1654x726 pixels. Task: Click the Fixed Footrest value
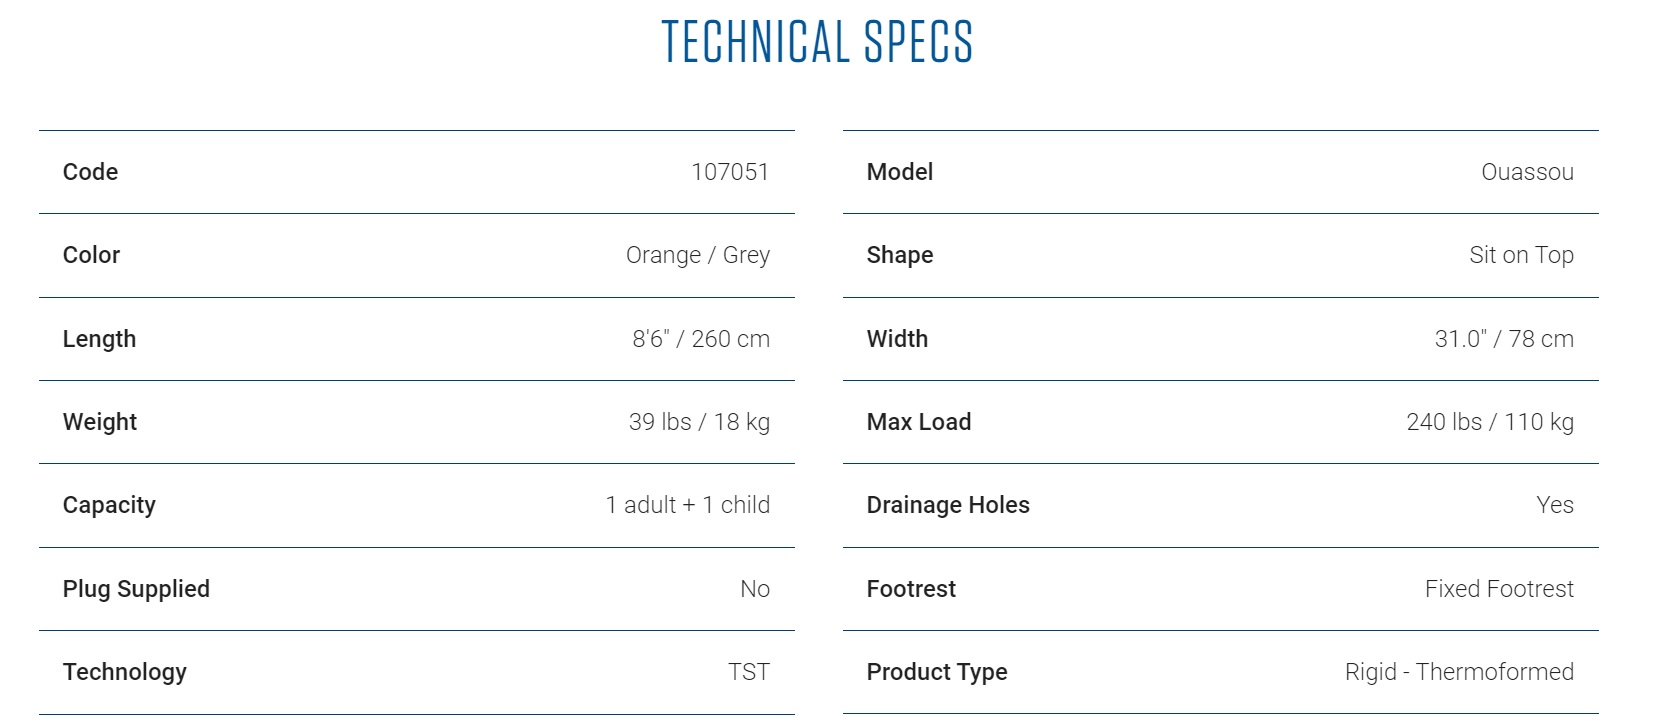click(1499, 589)
